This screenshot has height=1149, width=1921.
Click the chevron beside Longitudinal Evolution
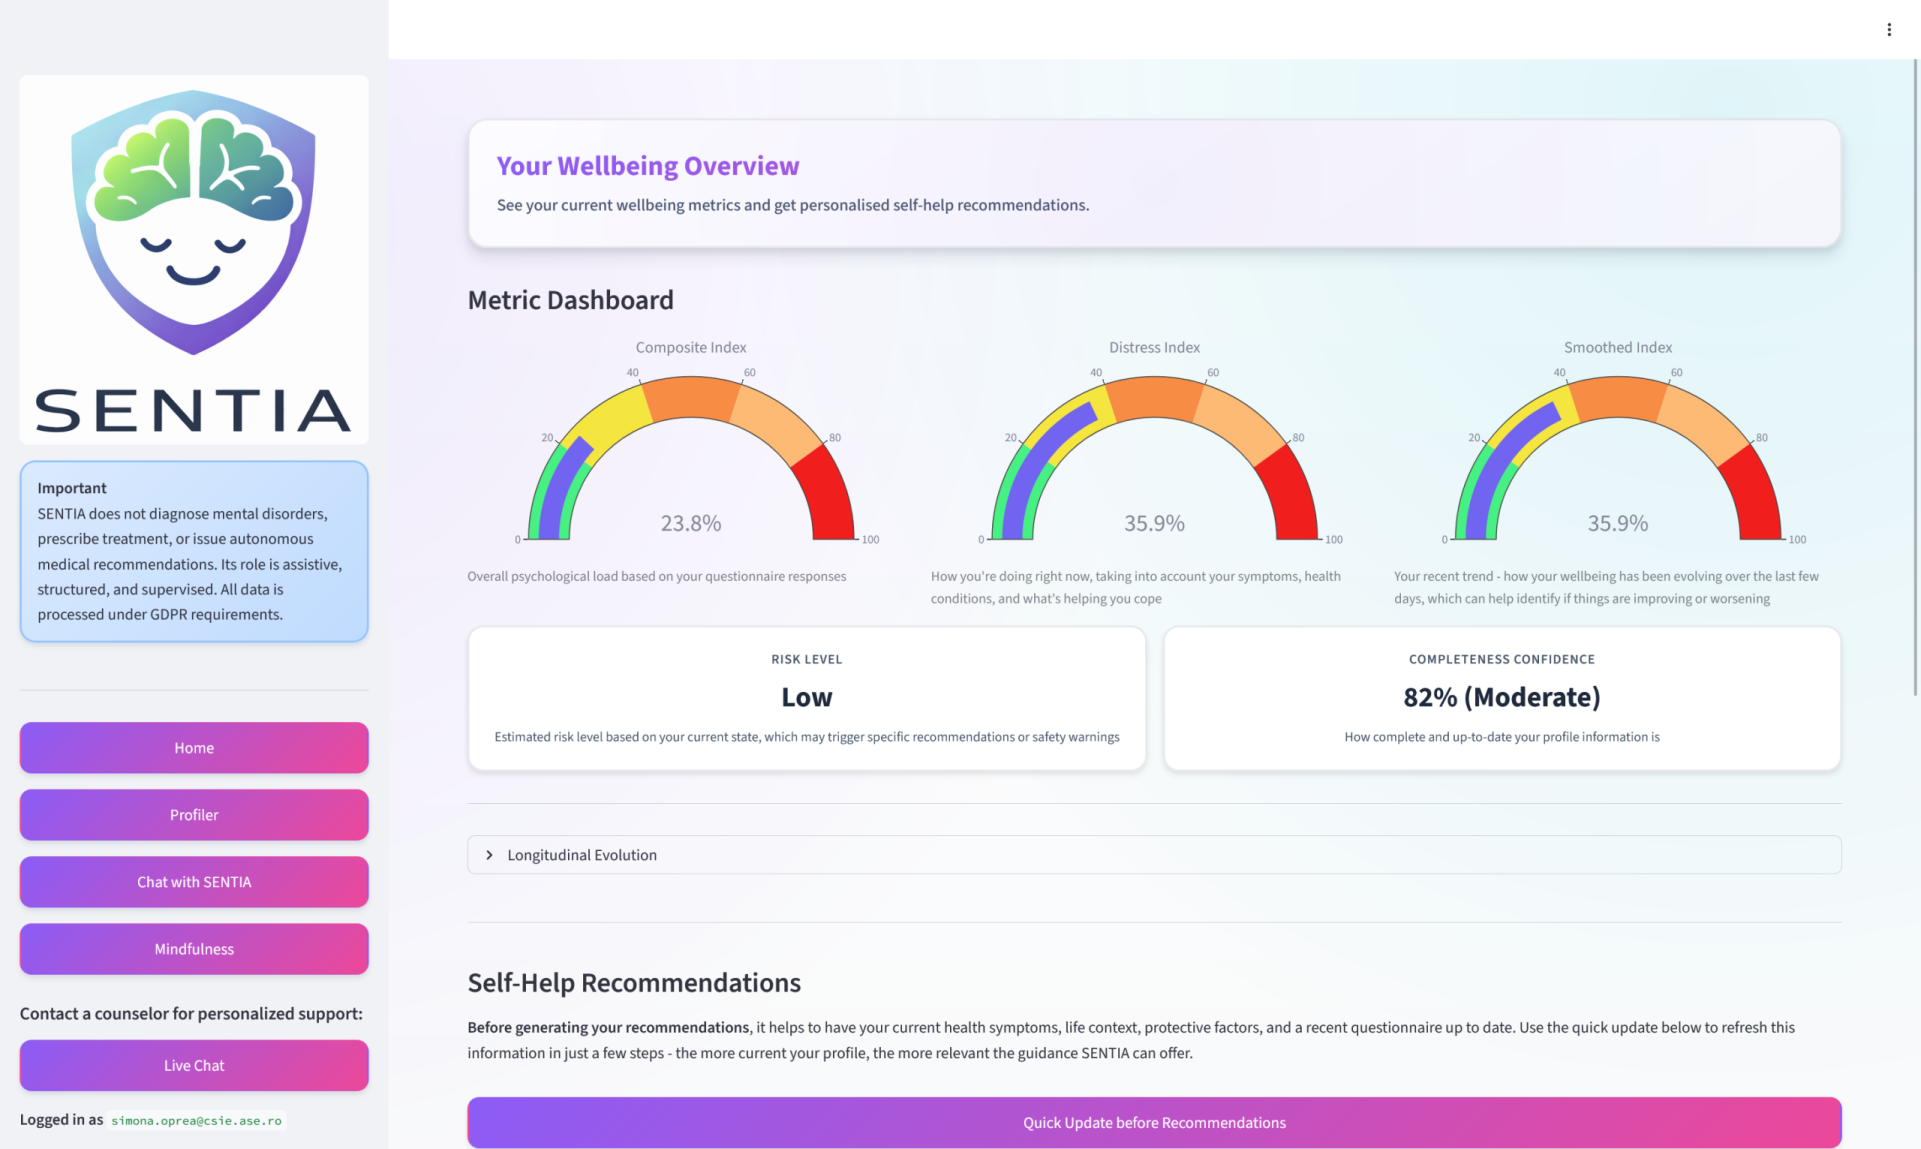(489, 855)
